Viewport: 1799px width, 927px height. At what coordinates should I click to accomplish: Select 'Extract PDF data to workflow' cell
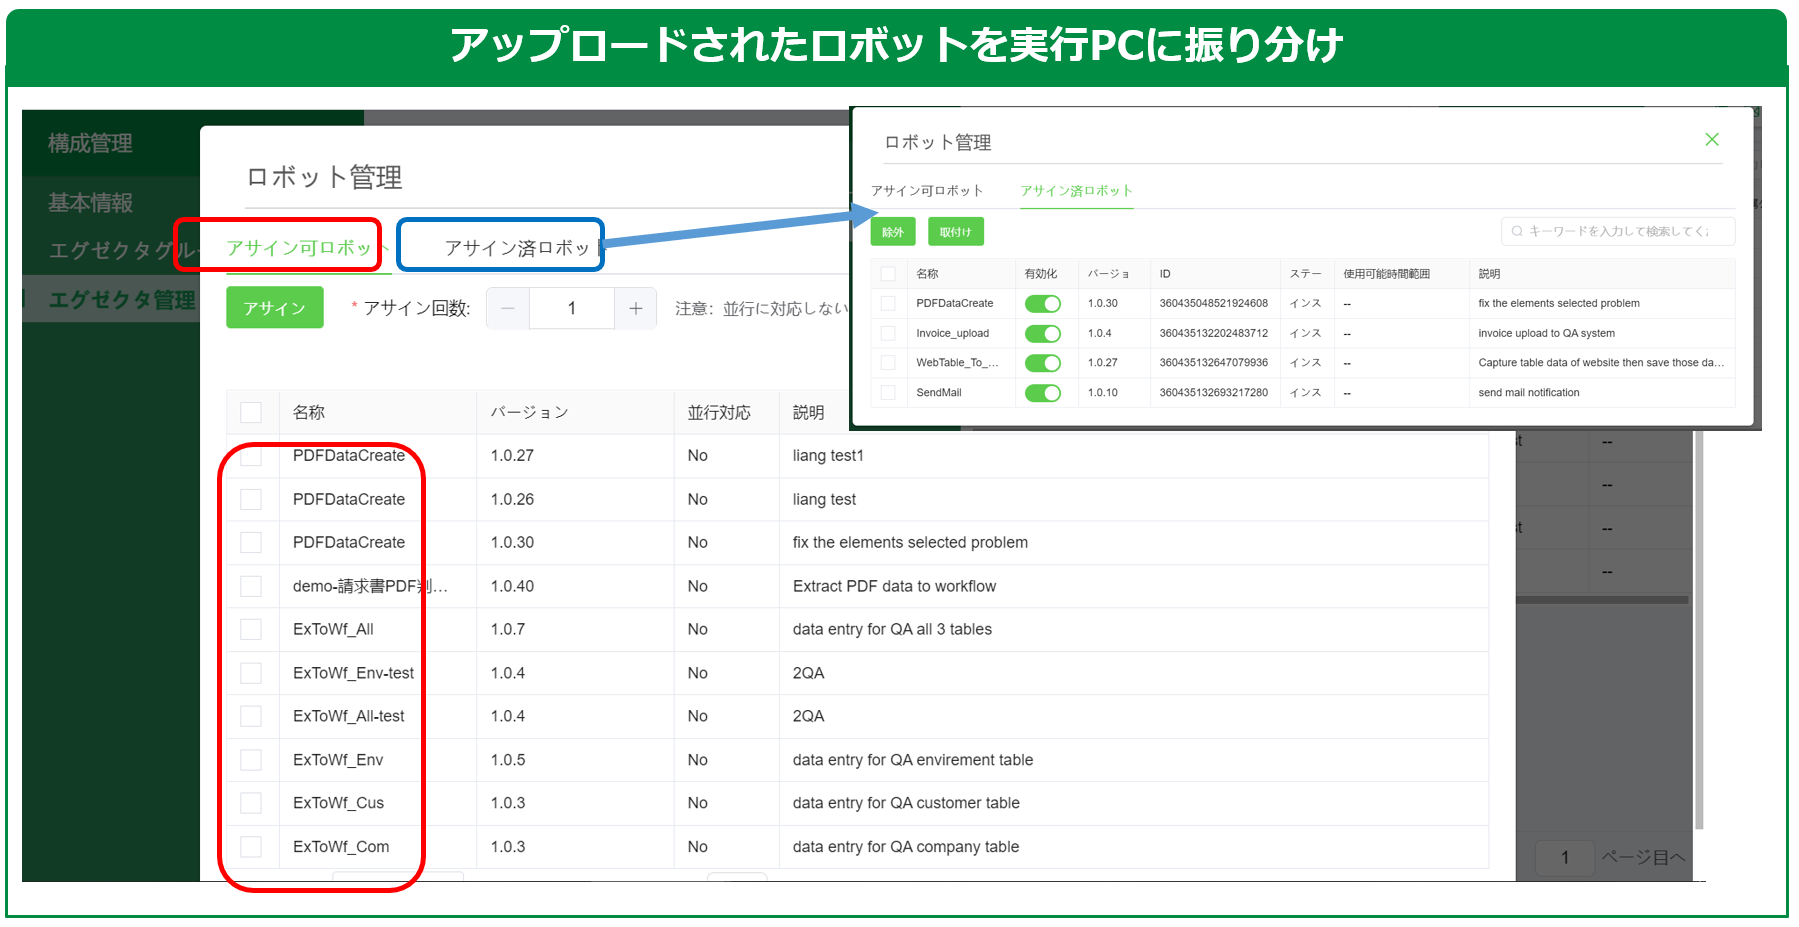[x=894, y=586]
